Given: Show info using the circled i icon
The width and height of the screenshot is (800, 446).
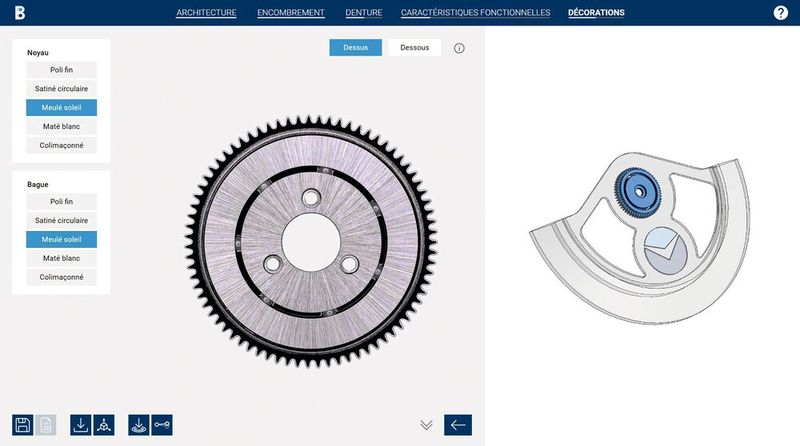Looking at the screenshot, I should (459, 48).
